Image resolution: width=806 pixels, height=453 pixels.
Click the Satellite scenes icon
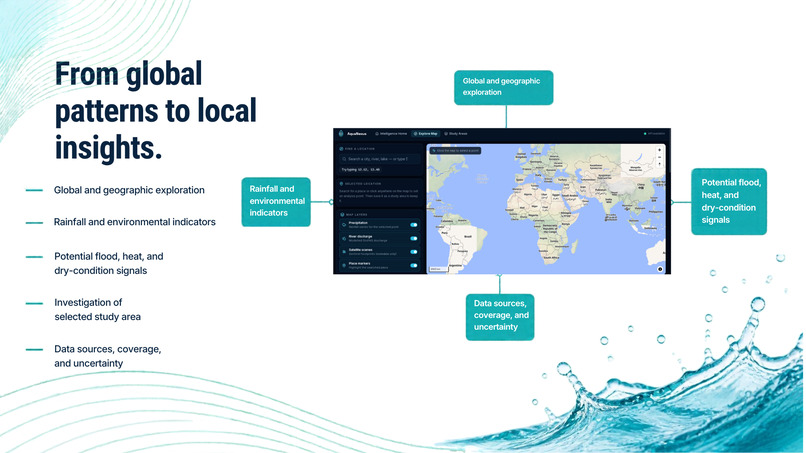(x=344, y=251)
